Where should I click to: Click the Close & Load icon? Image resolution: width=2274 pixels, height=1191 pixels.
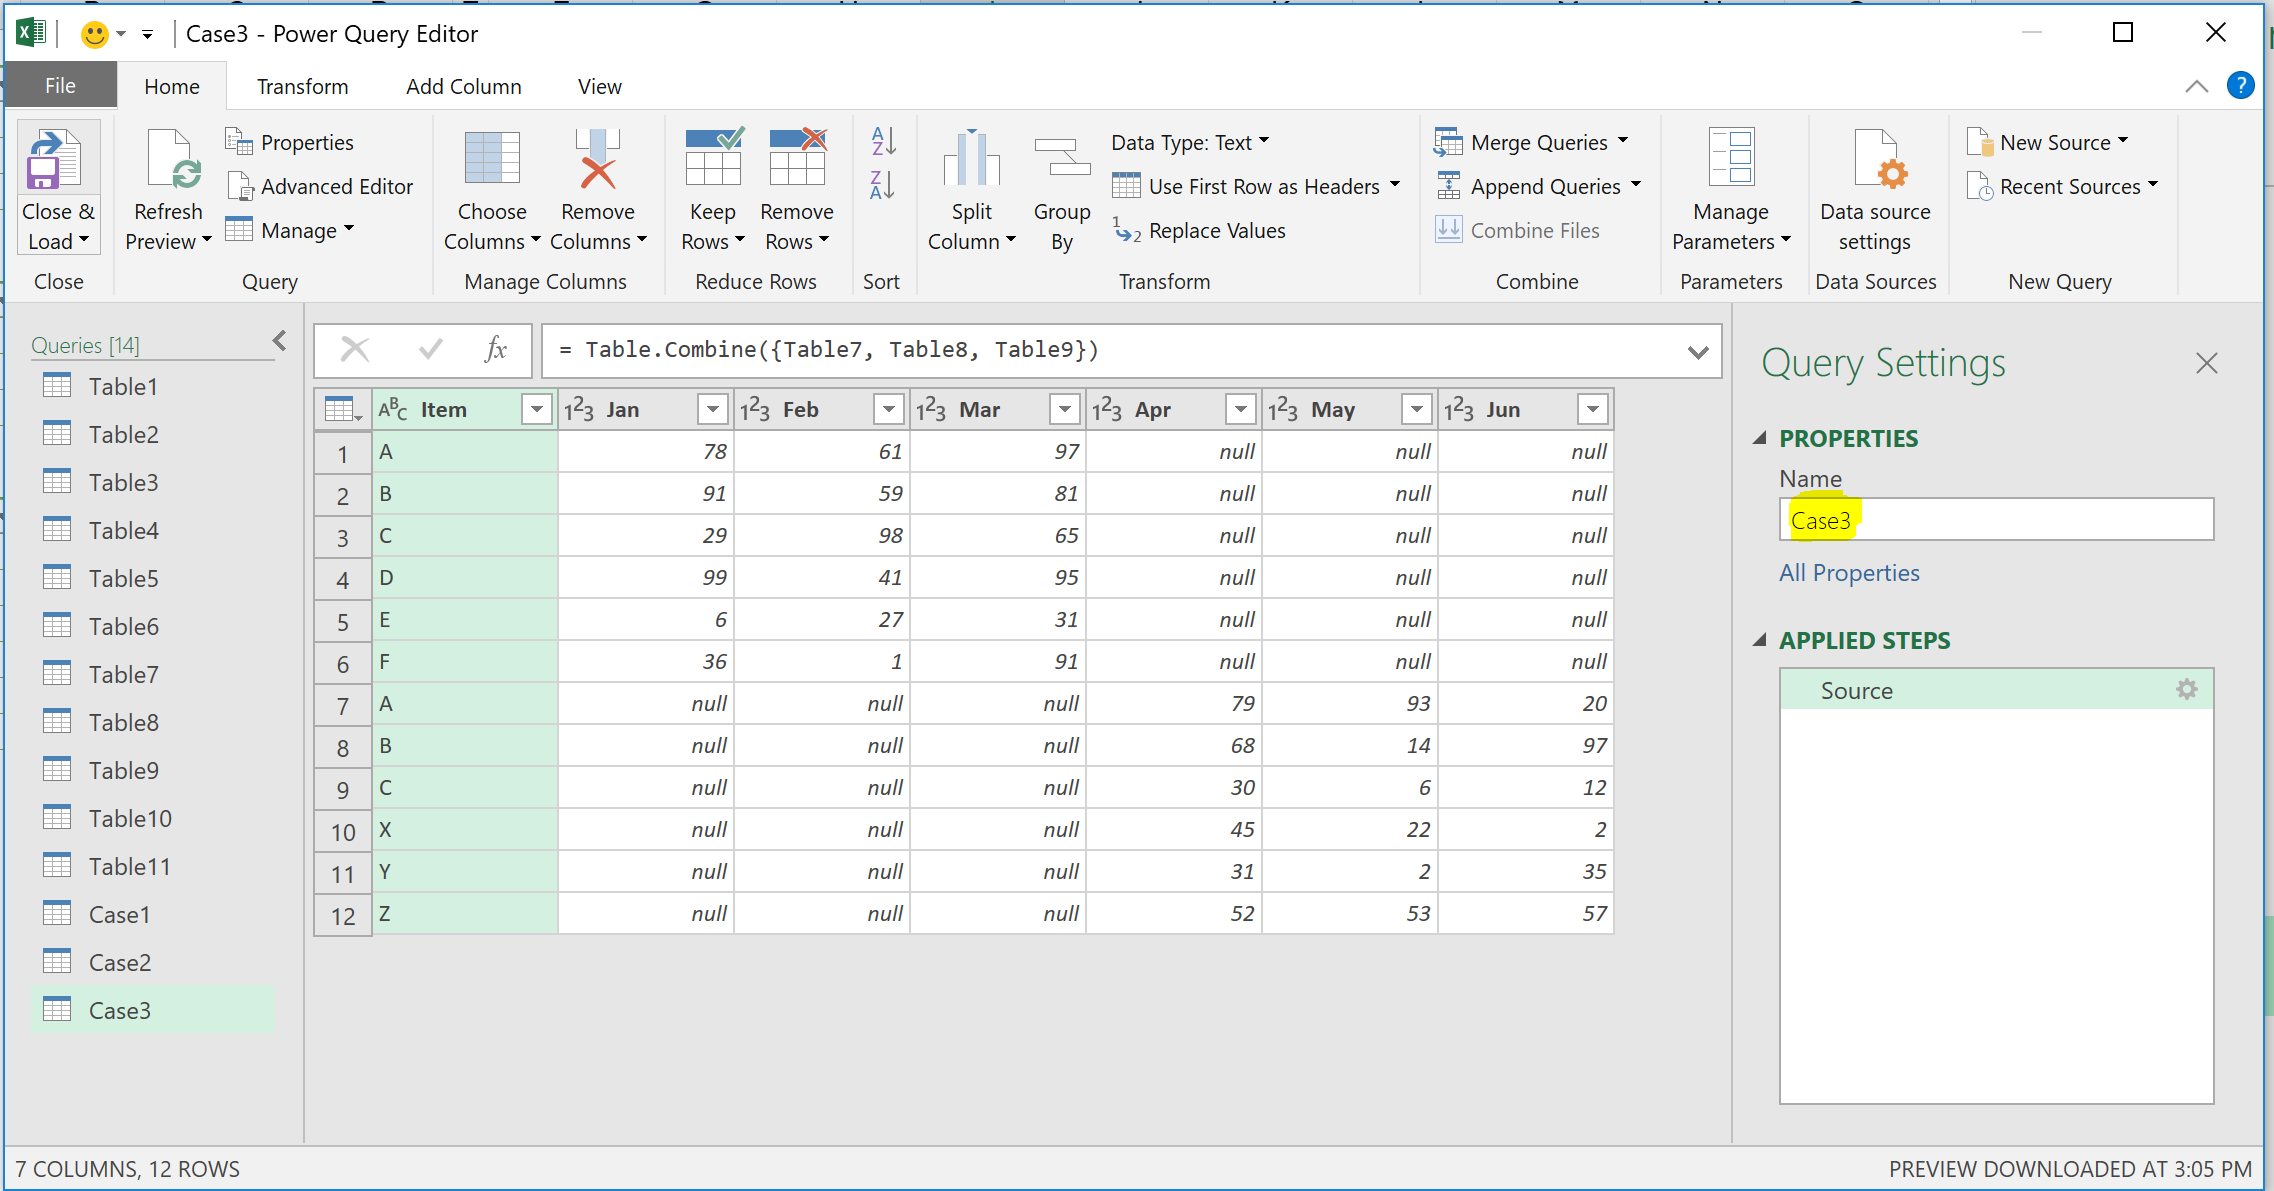56,160
